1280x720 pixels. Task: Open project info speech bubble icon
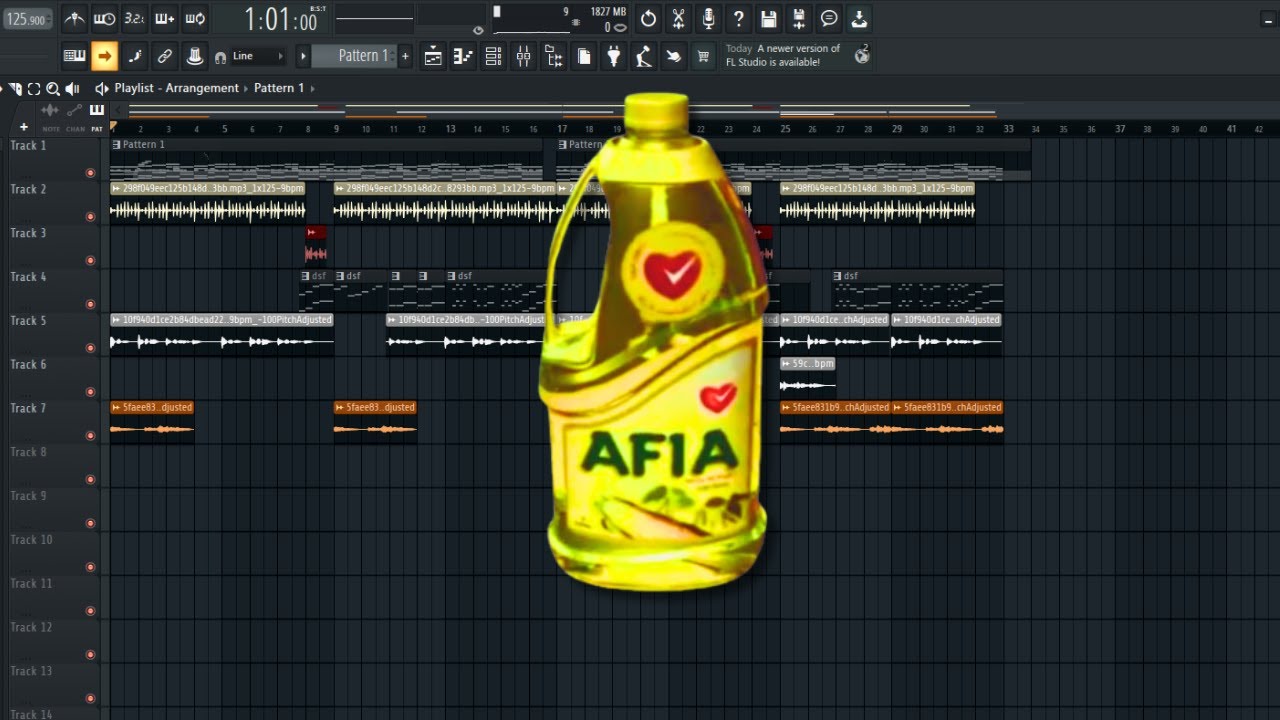click(x=829, y=18)
